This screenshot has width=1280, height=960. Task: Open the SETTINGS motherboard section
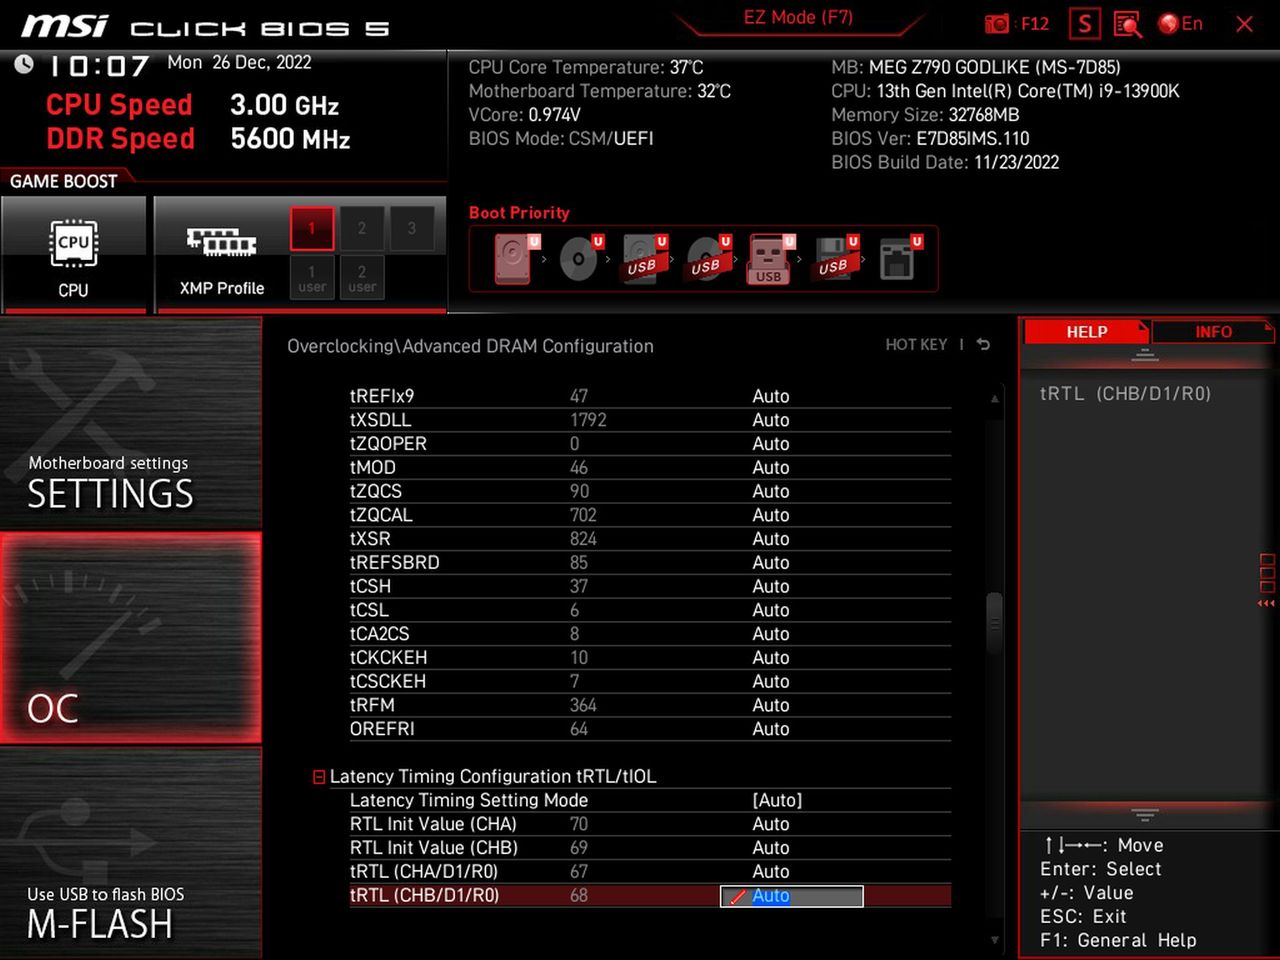[131, 423]
